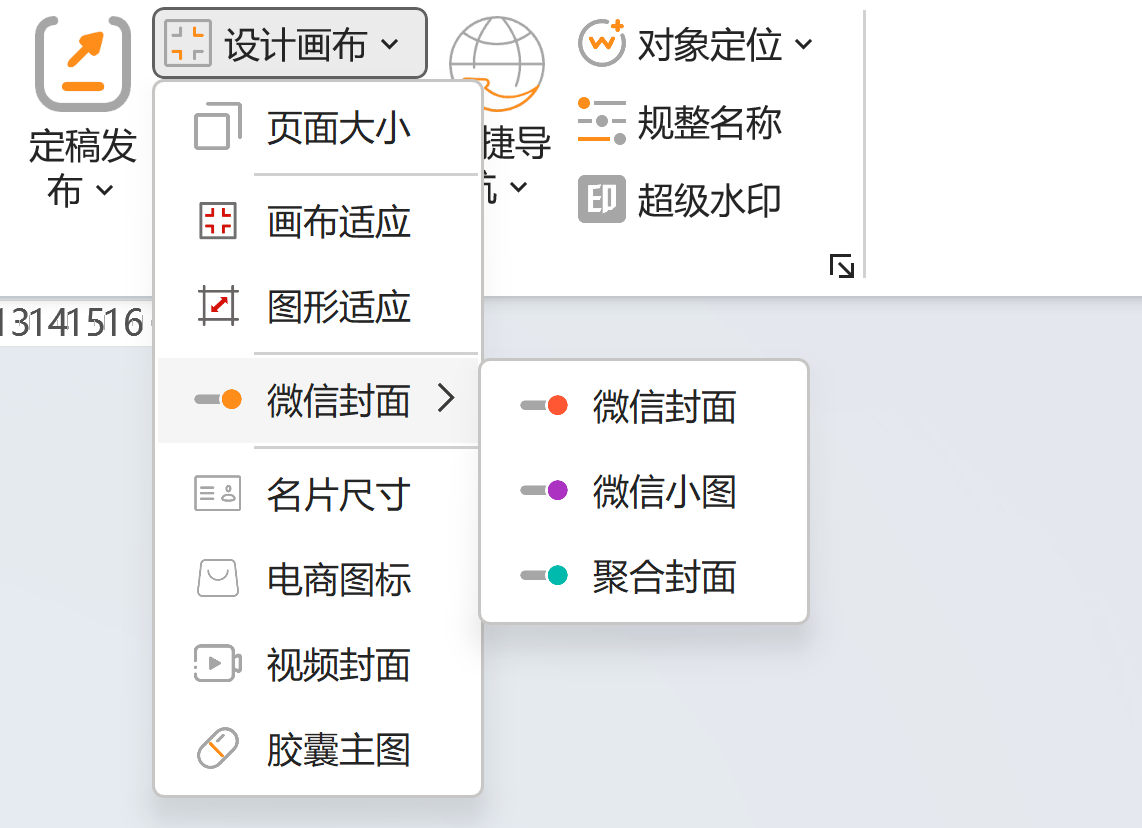Expand the 微信封面 submenu arrow

point(446,400)
